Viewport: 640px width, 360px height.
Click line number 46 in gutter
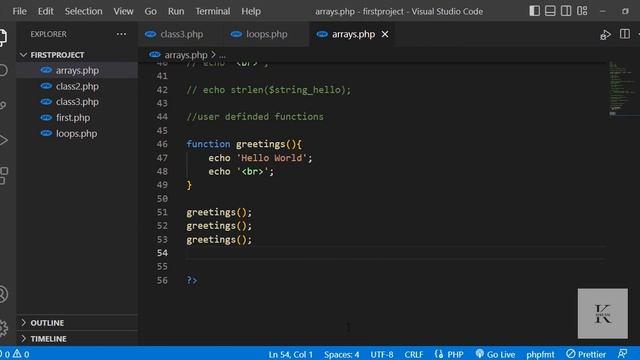click(x=162, y=144)
